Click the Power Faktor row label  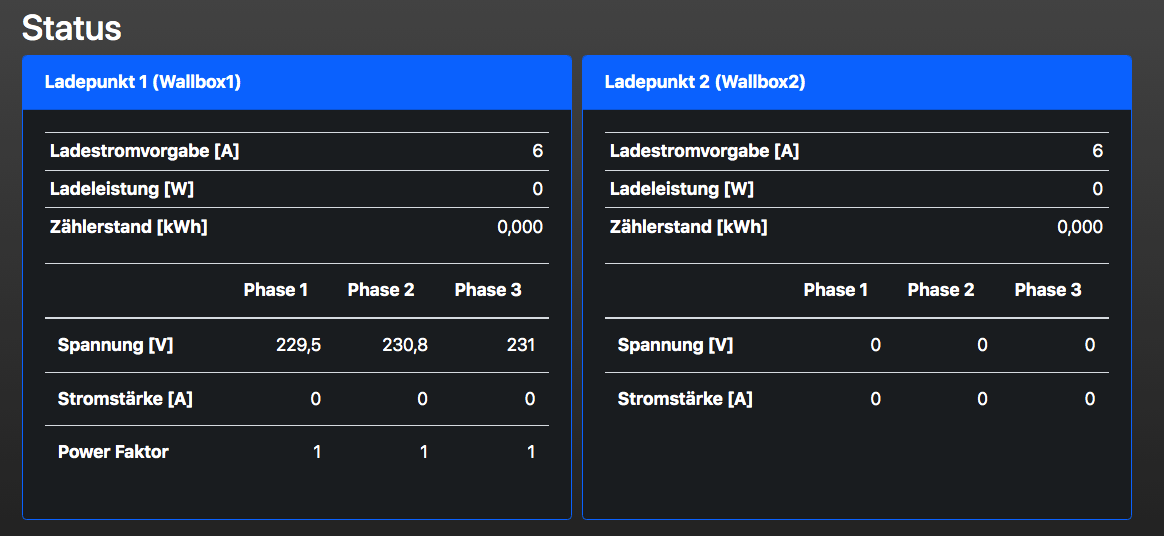[x=113, y=452]
